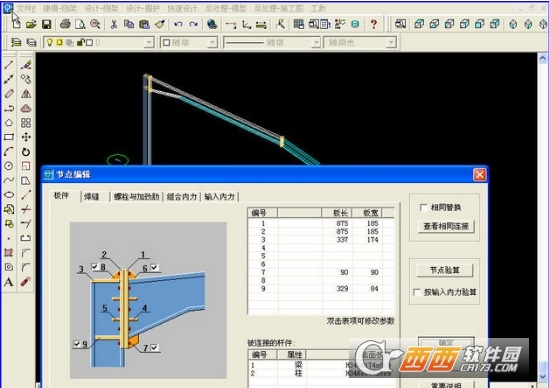Image resolution: width=549 pixels, height=388 pixels.
Task: Enable the 相同替换 checkbox
Action: click(x=423, y=208)
